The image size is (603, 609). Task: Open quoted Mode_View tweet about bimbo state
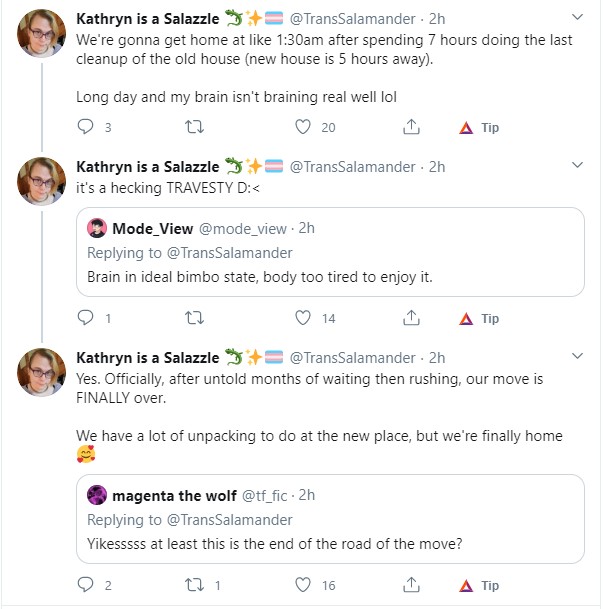[330, 252]
